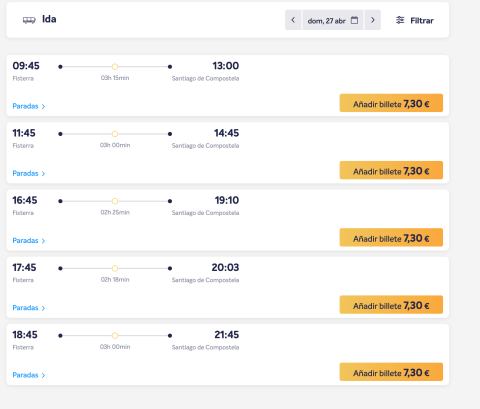Viewport: 480px width, 409px height.
Task: Expand Paradas for the 18:45 departure
Action: tap(29, 375)
